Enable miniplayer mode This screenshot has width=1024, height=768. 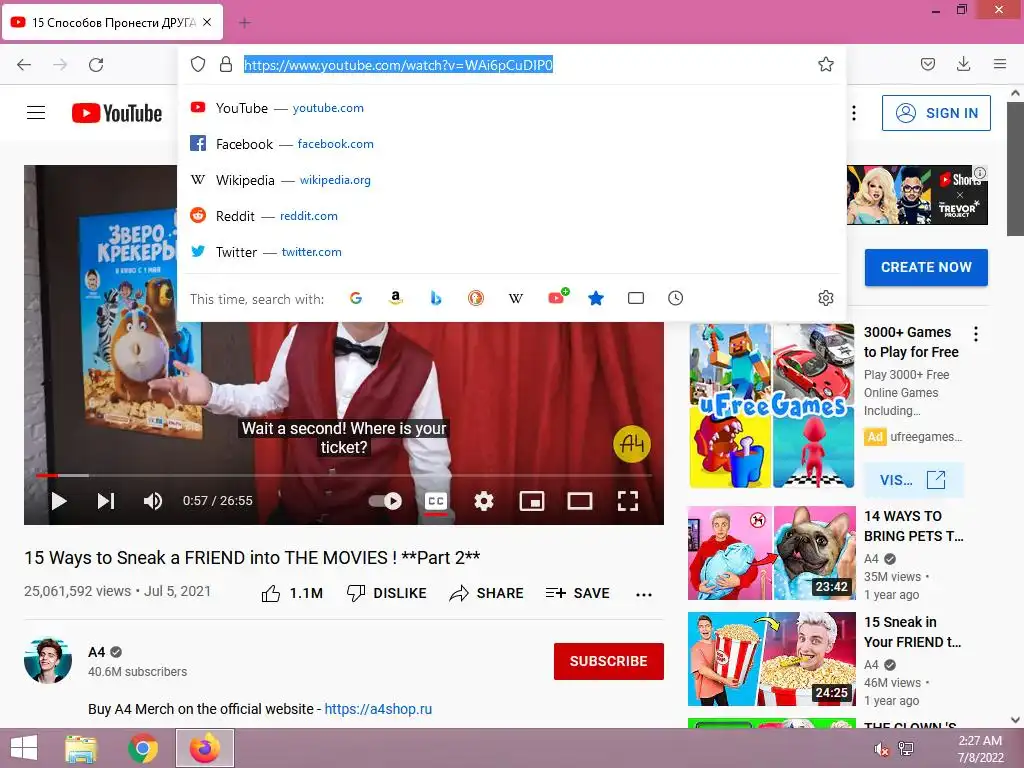coord(532,501)
